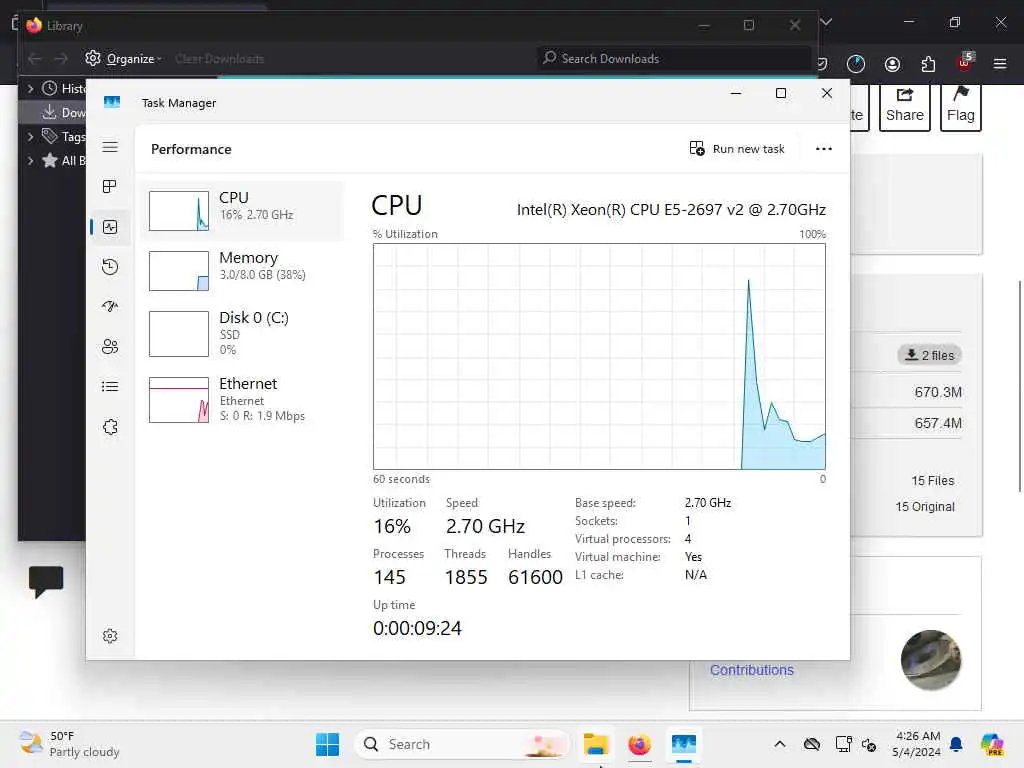
Task: Open Task Manager navigation hamburger menu
Action: click(110, 147)
